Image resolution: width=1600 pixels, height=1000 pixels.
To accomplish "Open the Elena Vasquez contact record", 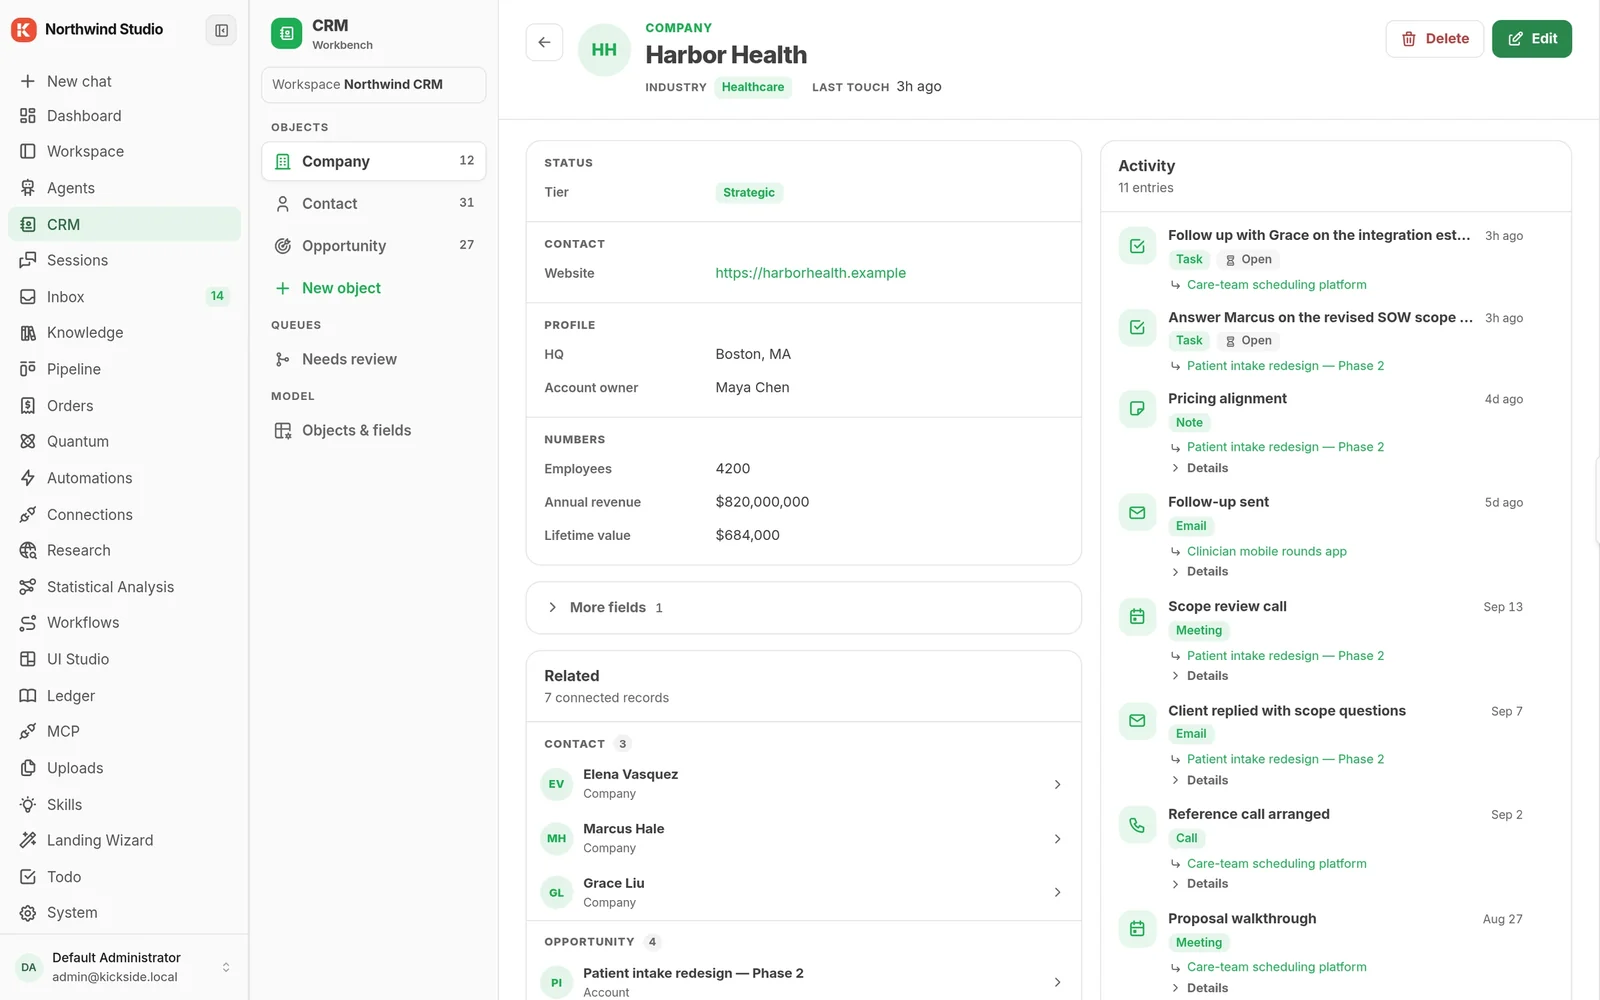I will (804, 784).
